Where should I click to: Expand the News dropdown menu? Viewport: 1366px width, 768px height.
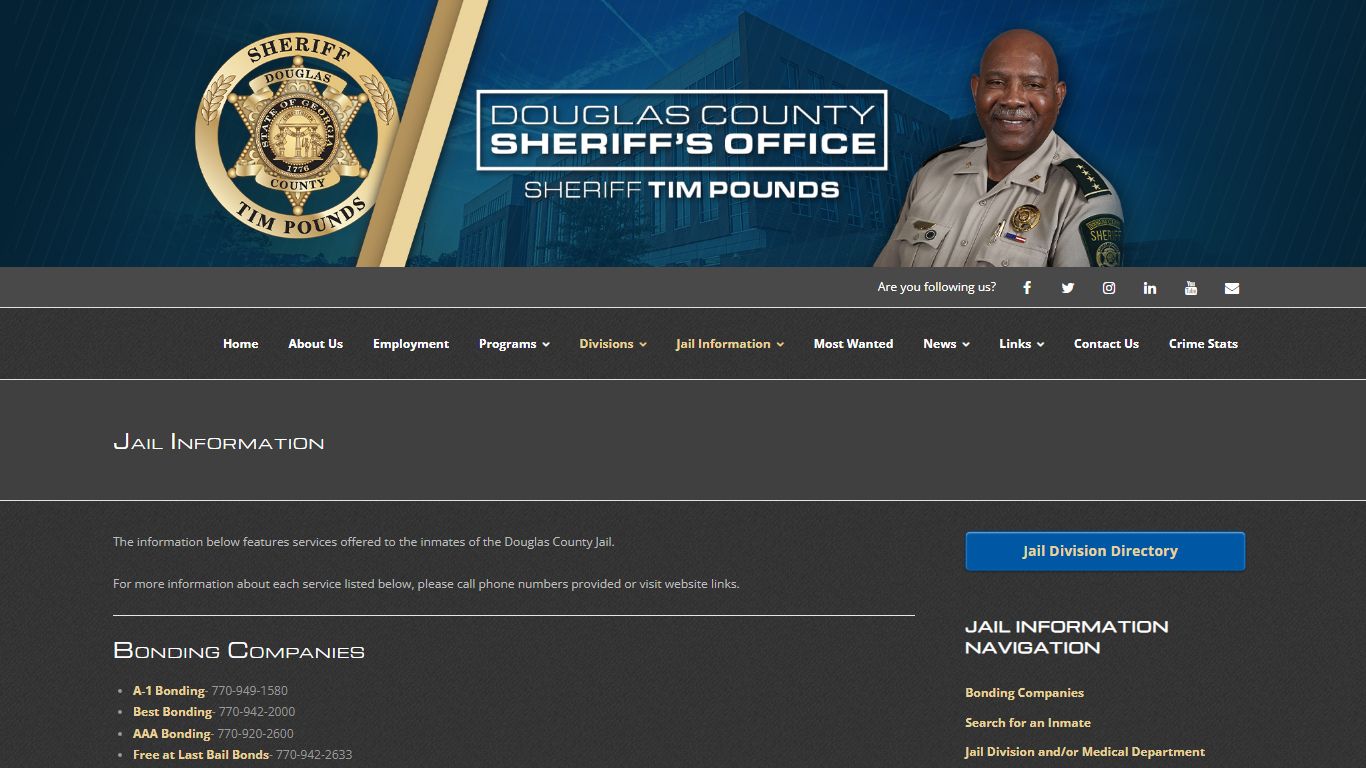pos(946,344)
